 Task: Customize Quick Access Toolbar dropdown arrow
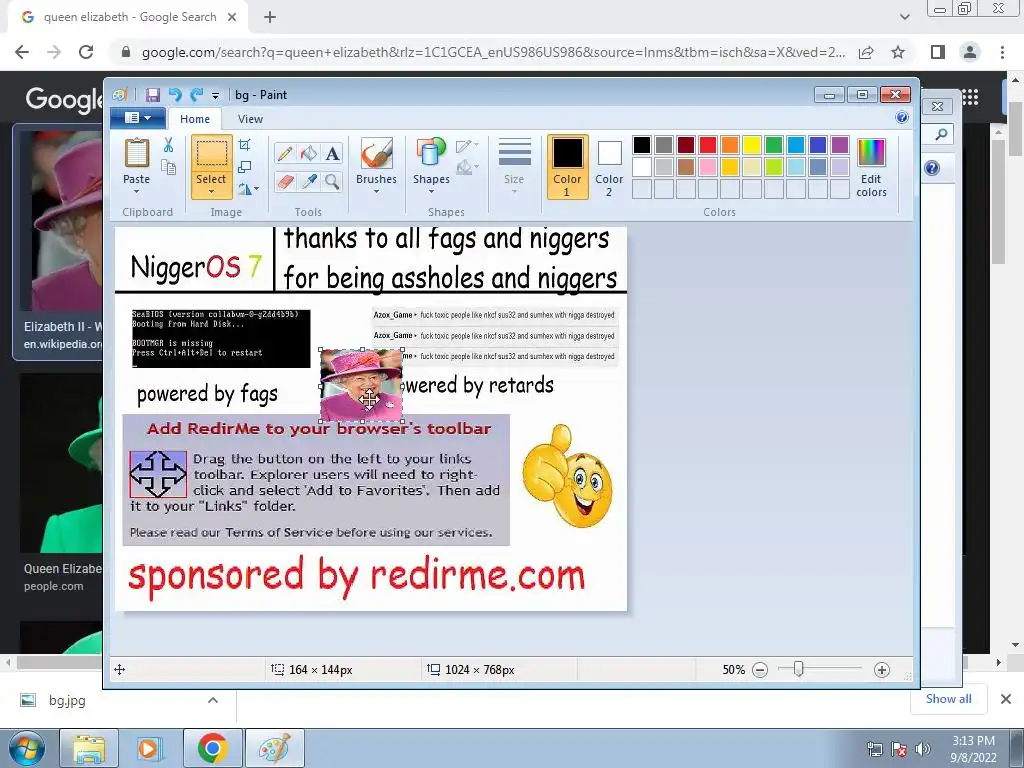[x=215, y=95]
